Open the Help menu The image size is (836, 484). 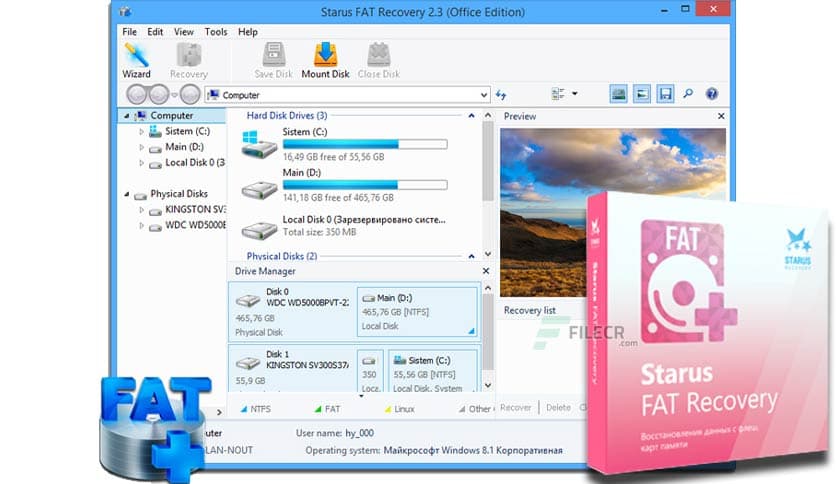[x=247, y=32]
